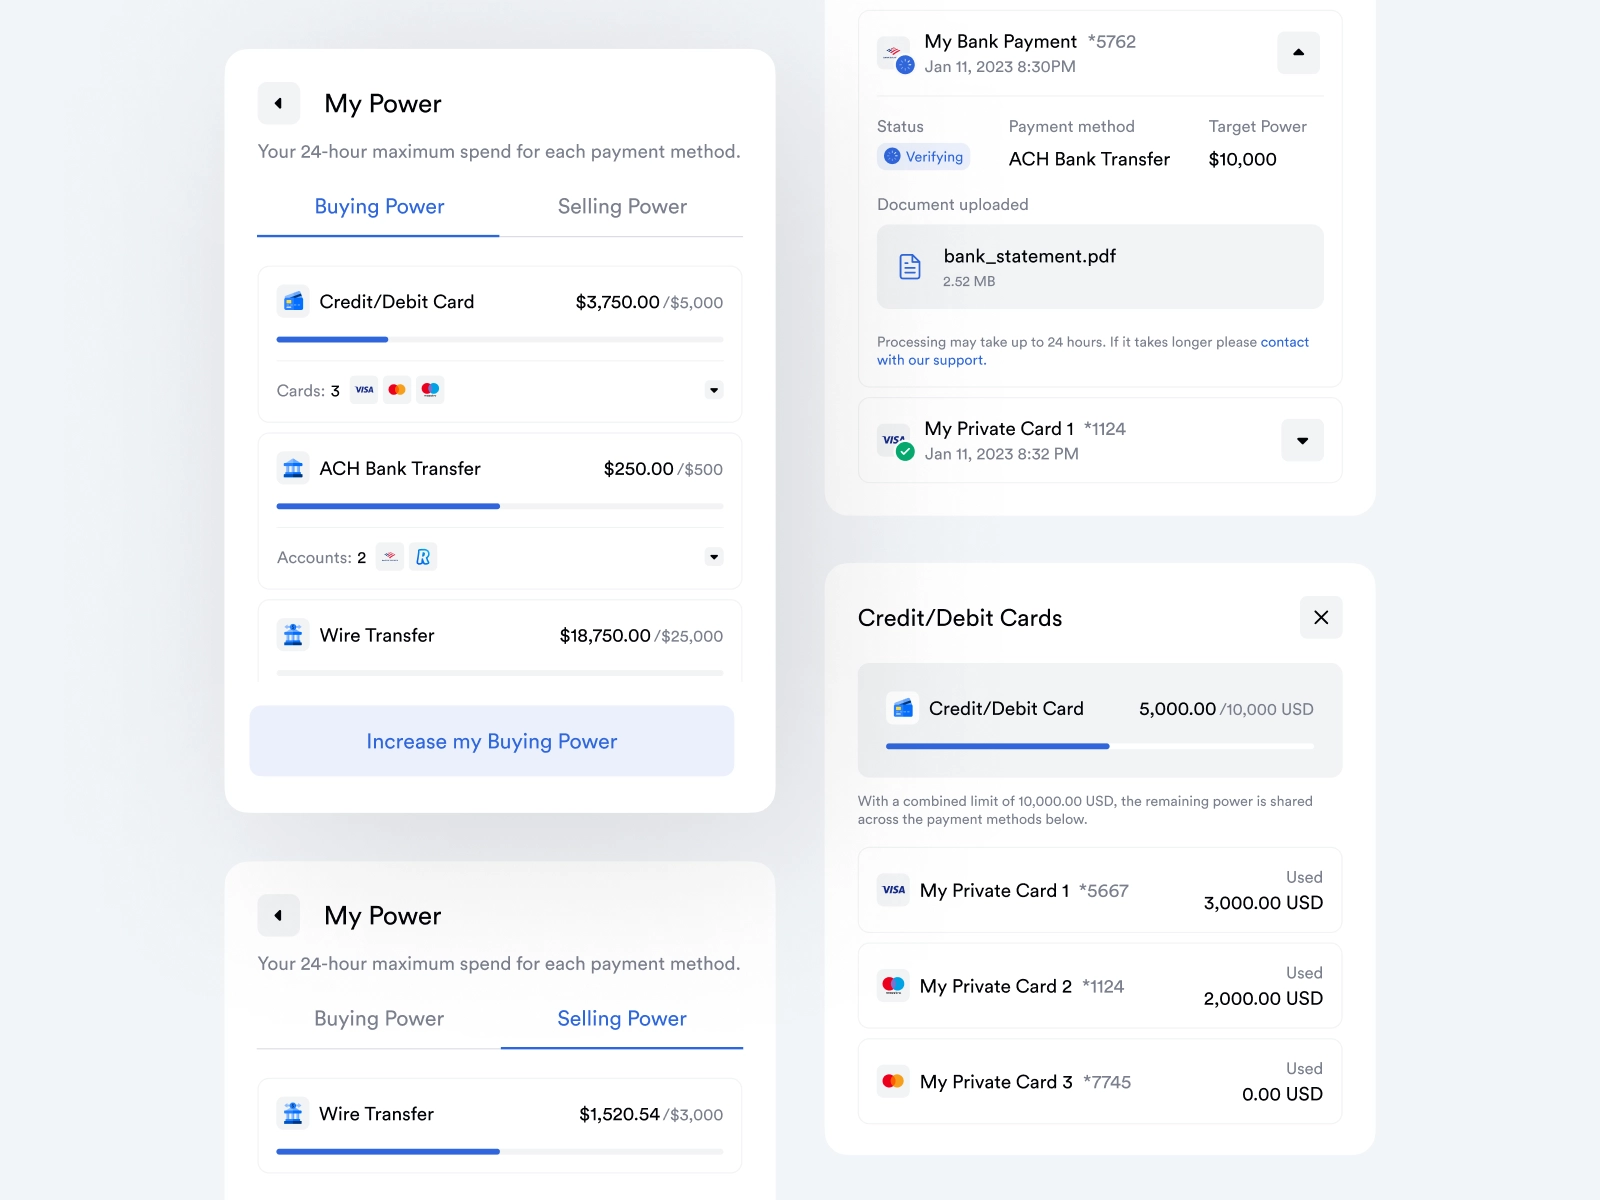Viewport: 1600px width, 1200px height.
Task: Click the Maestro logo in Cards row
Action: click(x=430, y=390)
